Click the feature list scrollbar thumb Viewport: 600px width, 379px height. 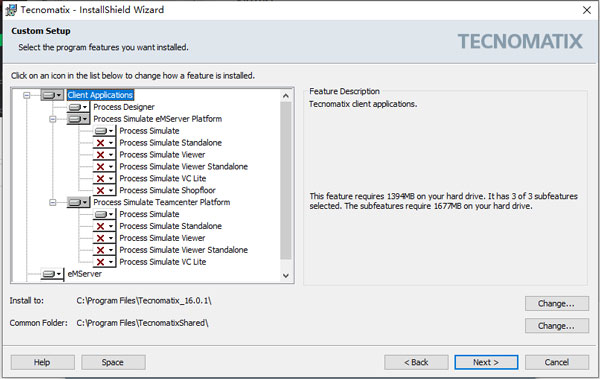(x=286, y=181)
